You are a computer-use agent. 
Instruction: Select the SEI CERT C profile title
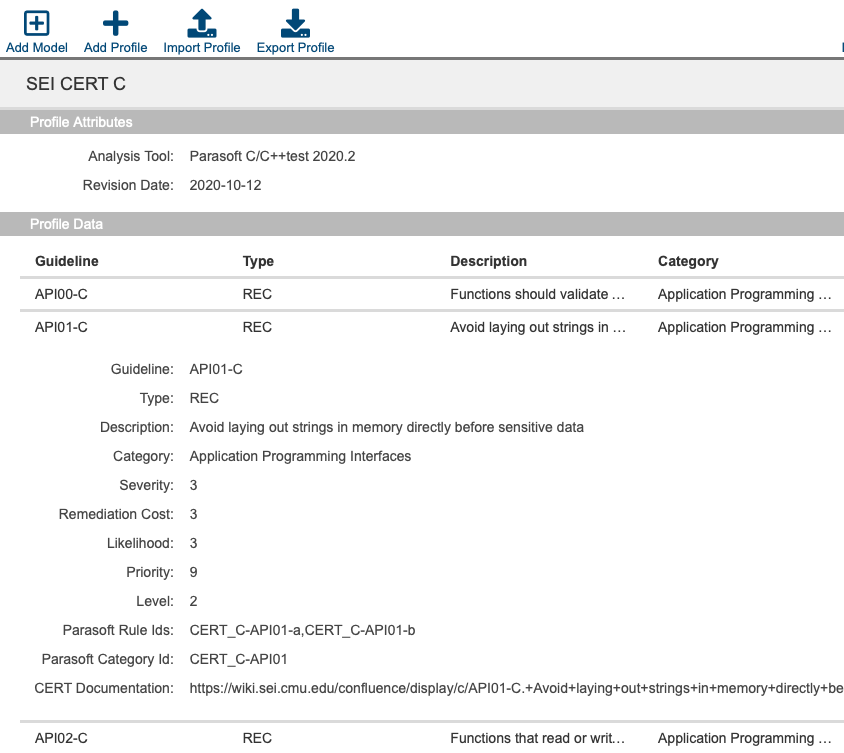coord(76,84)
